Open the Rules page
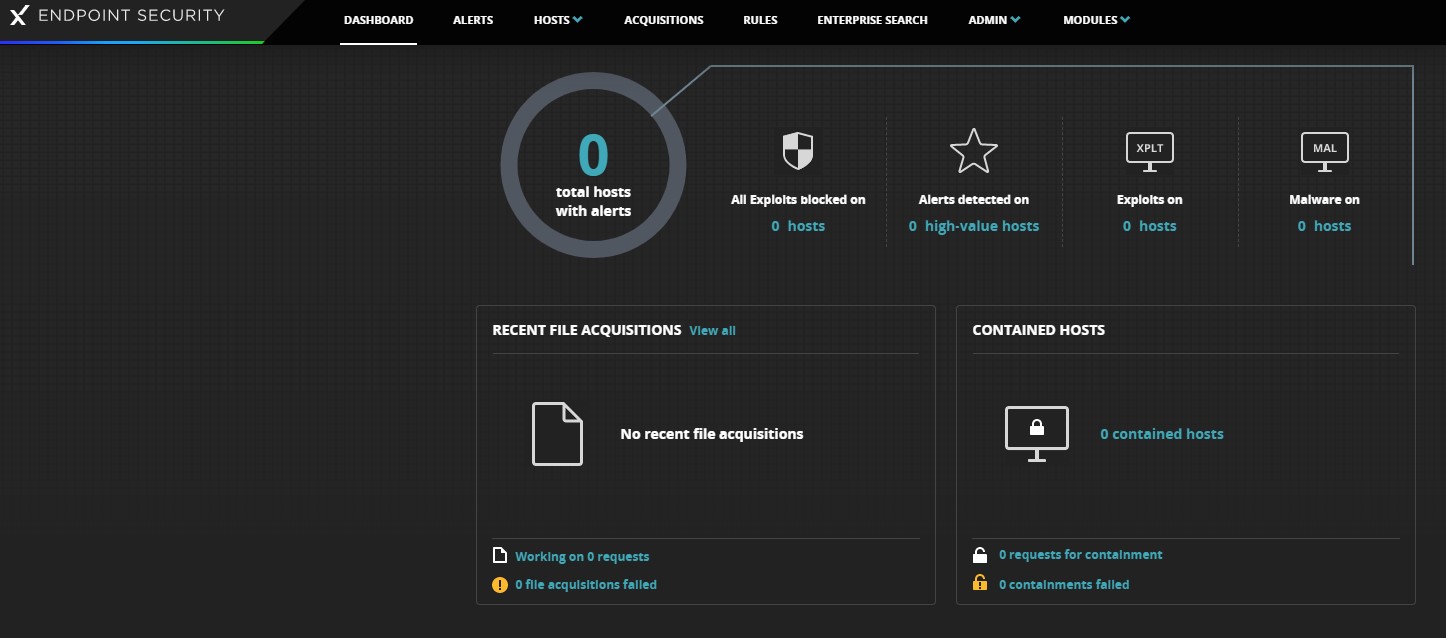Screen dimensions: 1446x638 pyautogui.click(x=760, y=20)
